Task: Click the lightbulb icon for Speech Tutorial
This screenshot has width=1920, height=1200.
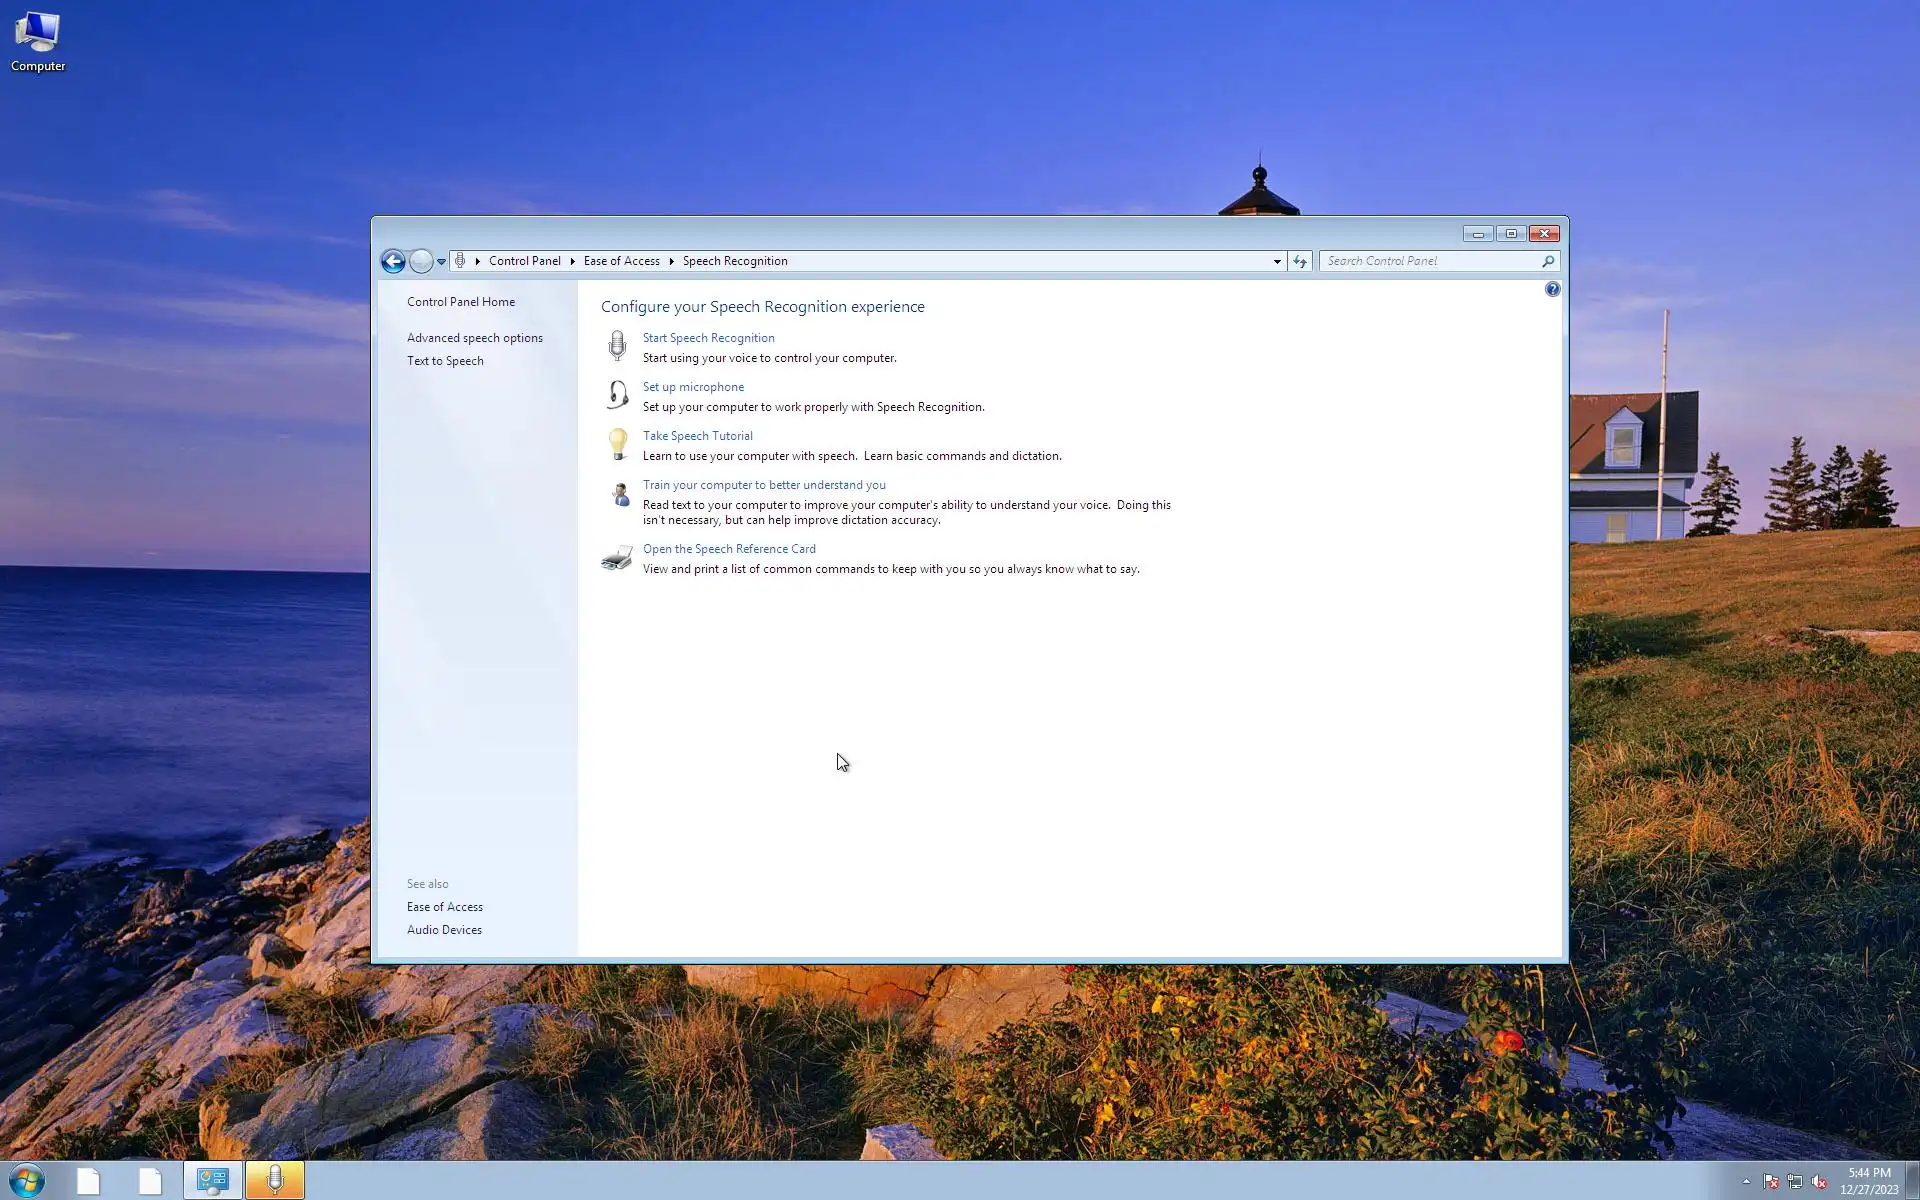Action: (618, 444)
